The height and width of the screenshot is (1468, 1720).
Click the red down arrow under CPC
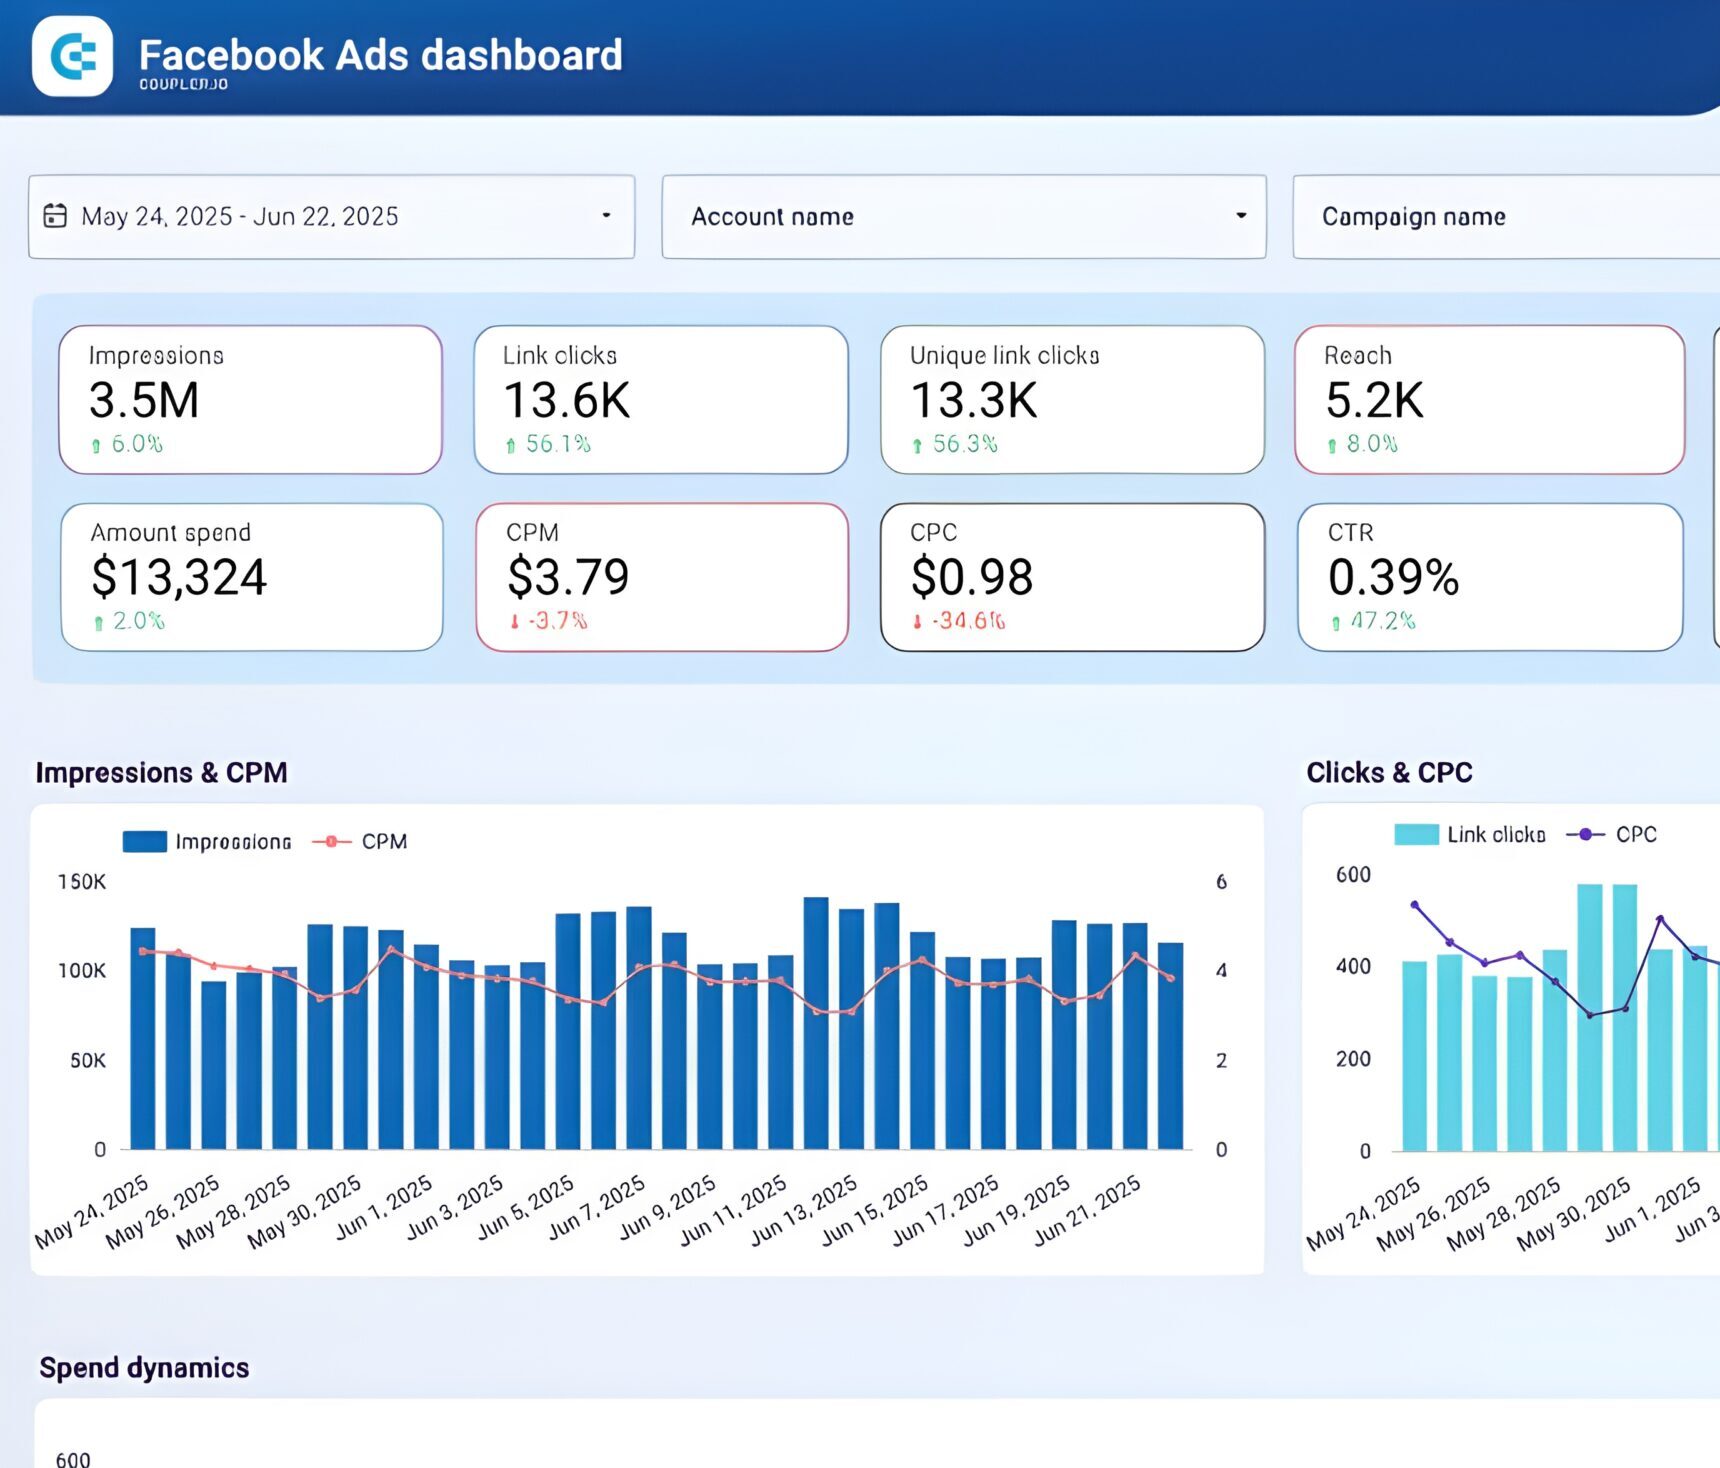(917, 622)
